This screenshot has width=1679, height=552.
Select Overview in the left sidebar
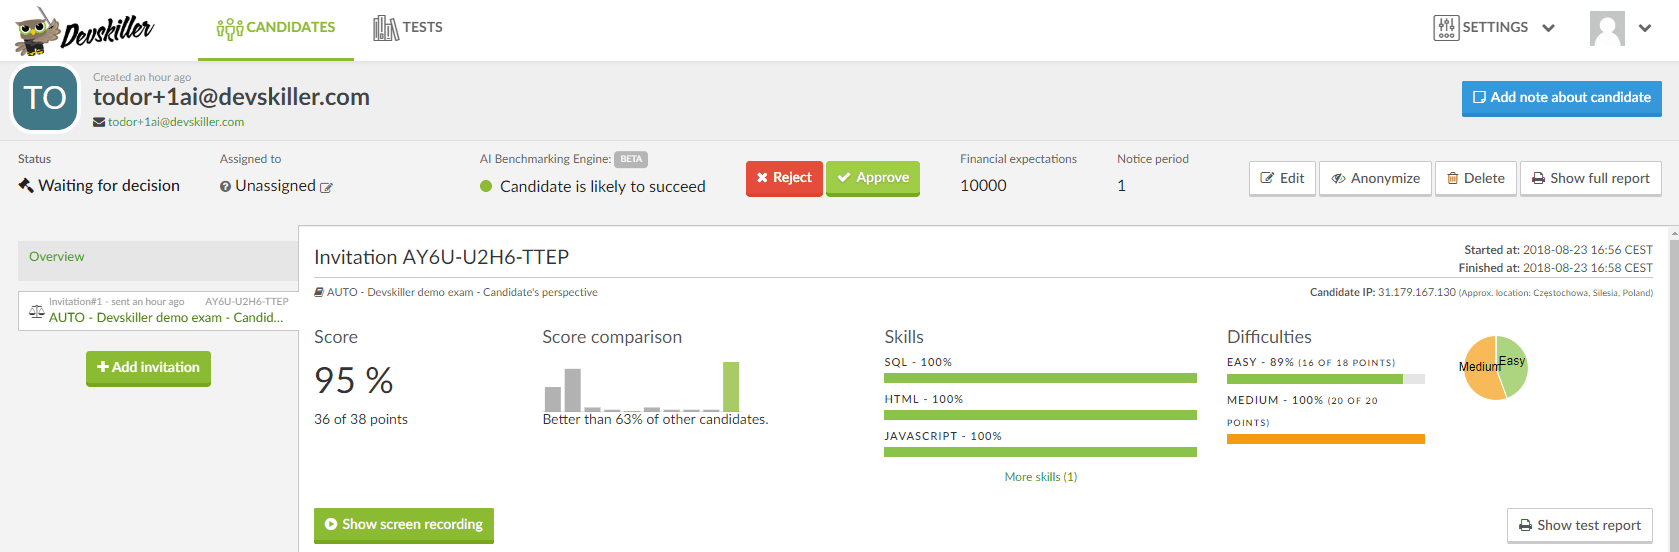pyautogui.click(x=57, y=257)
